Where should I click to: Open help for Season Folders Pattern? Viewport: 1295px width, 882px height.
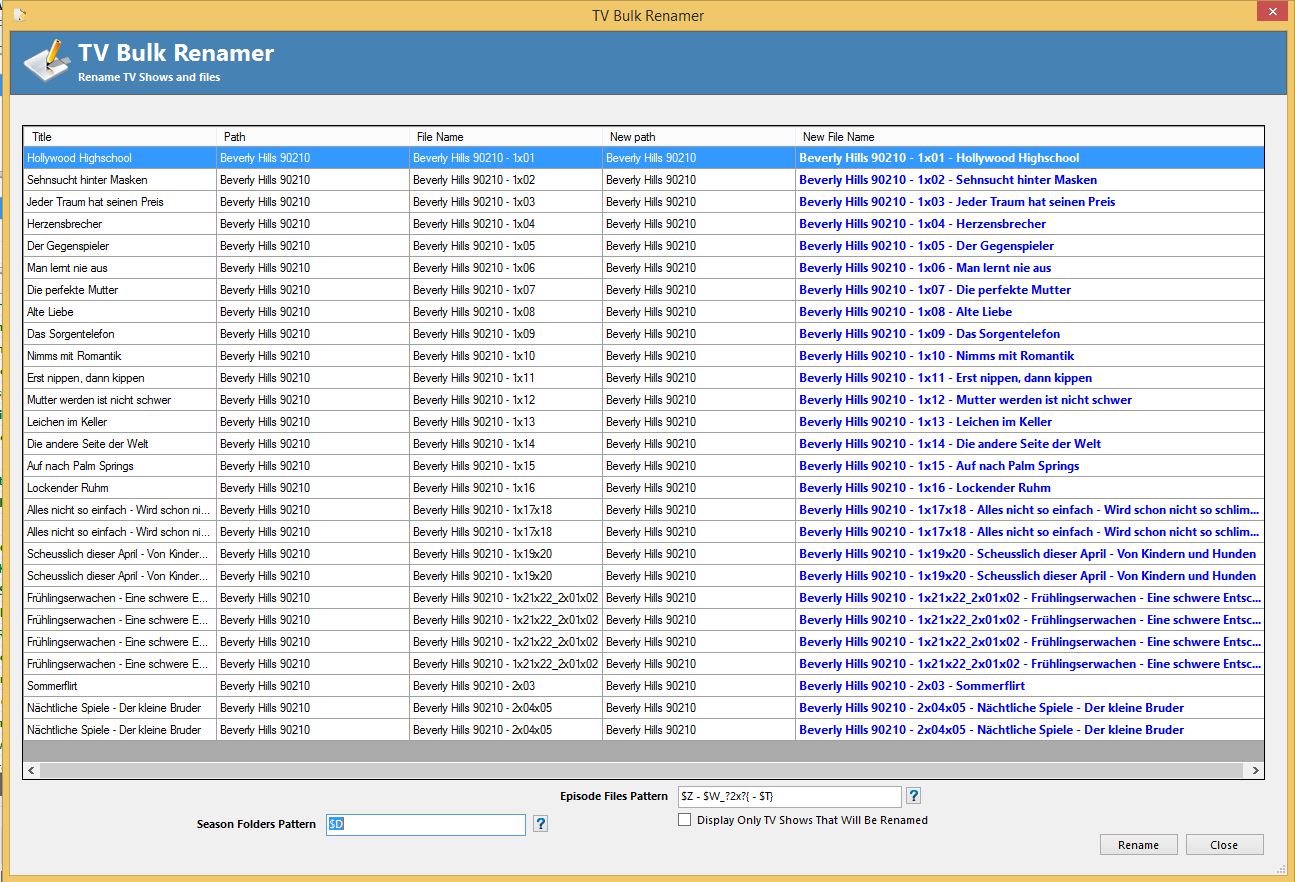(x=540, y=824)
